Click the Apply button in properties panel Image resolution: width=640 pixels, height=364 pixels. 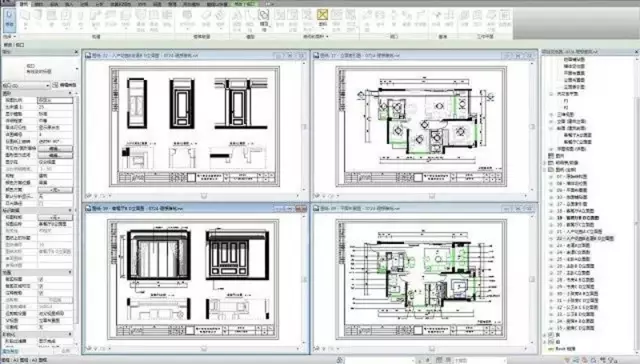pyautogui.click(x=66, y=351)
